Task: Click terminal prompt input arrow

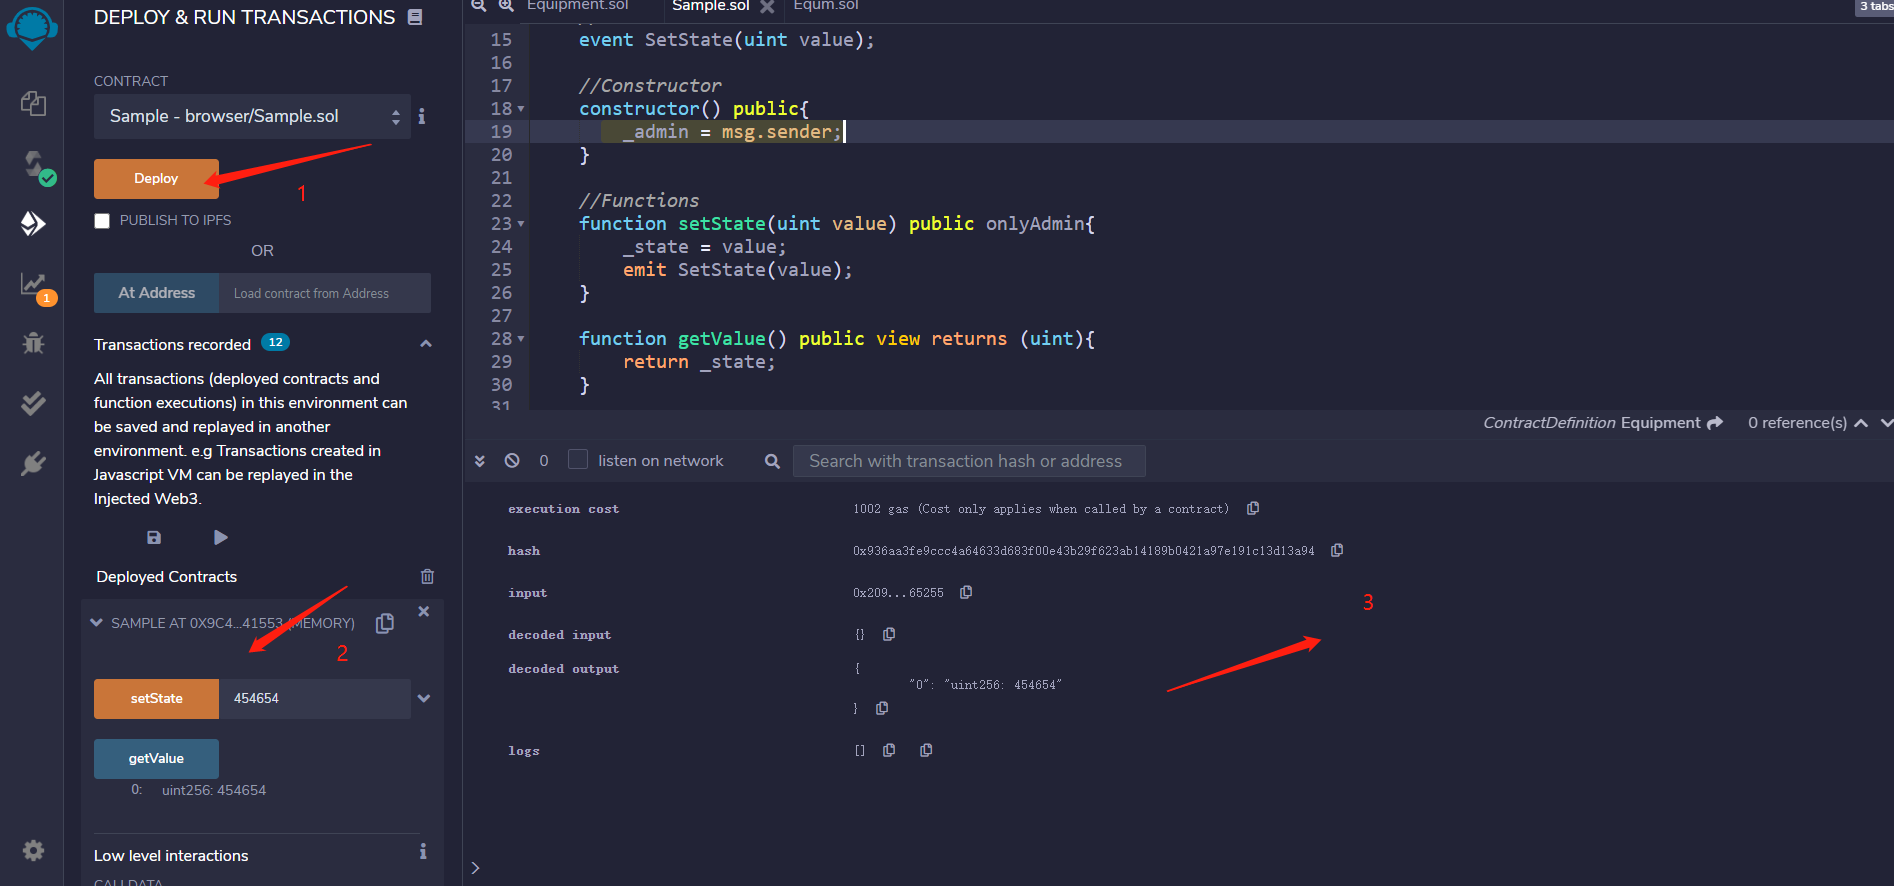Action: tap(476, 868)
